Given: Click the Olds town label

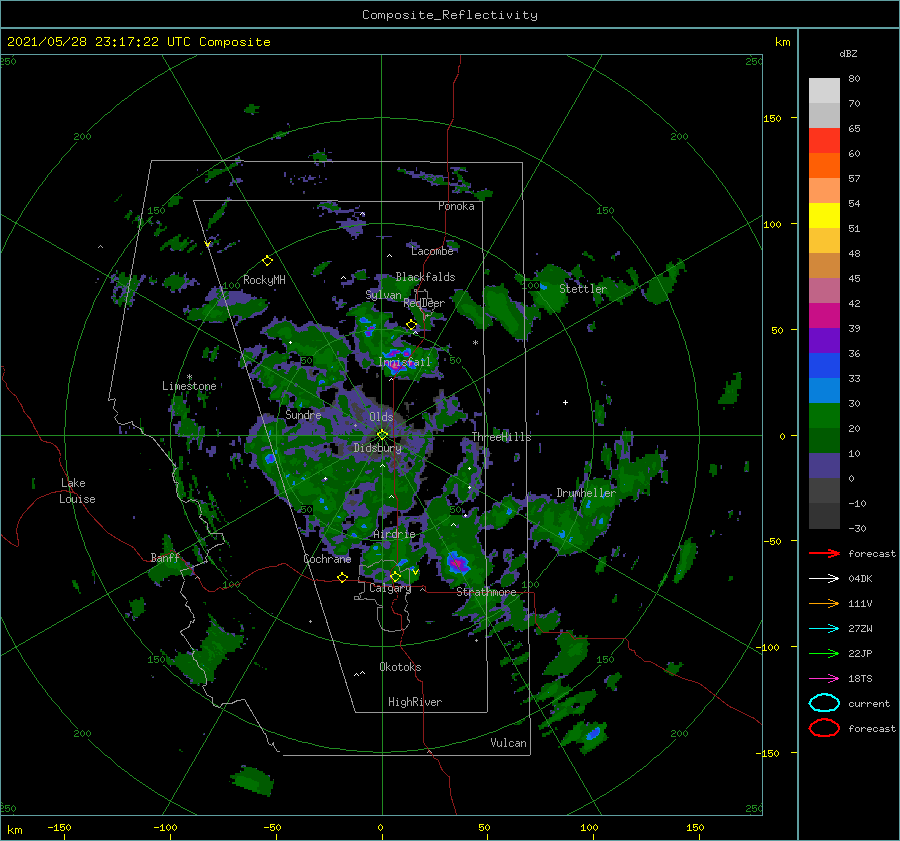Looking at the screenshot, I should tap(381, 417).
